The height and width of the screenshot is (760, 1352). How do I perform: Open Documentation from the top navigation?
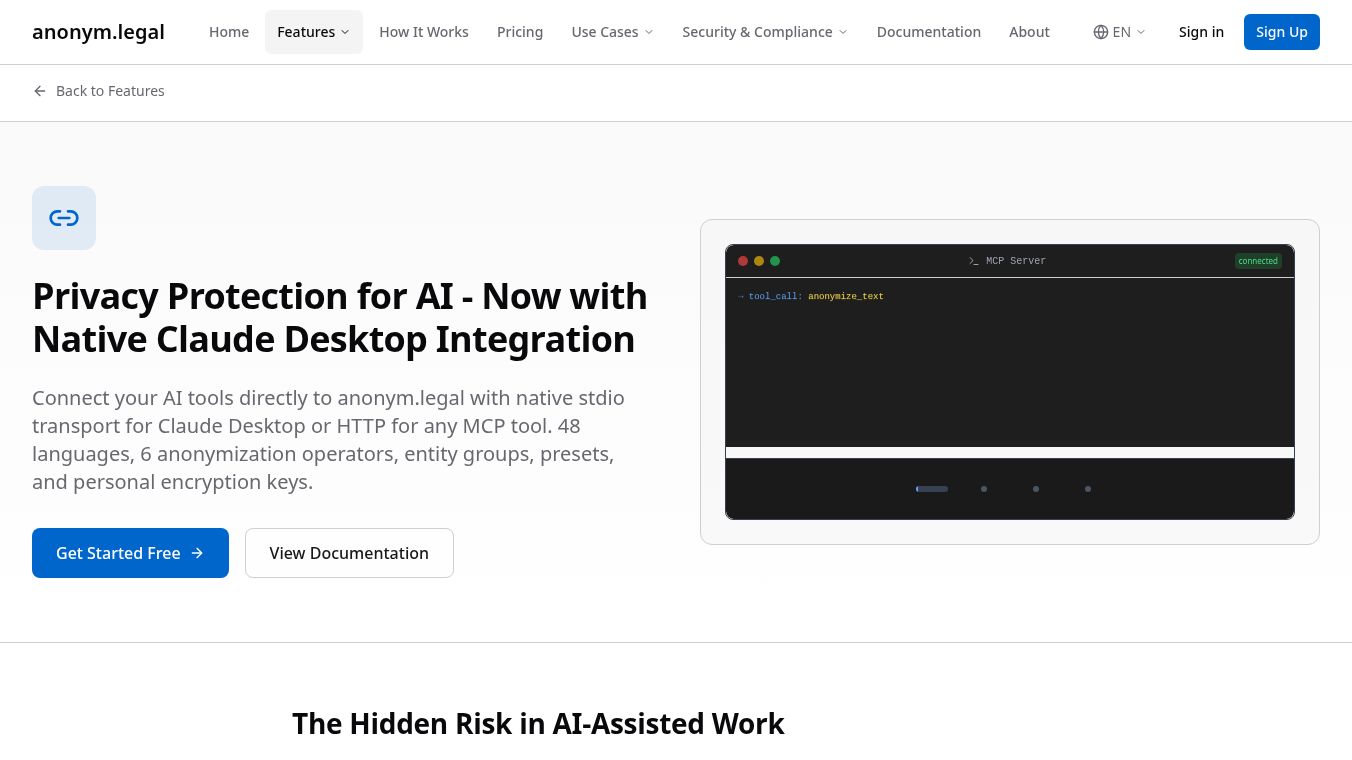929,32
